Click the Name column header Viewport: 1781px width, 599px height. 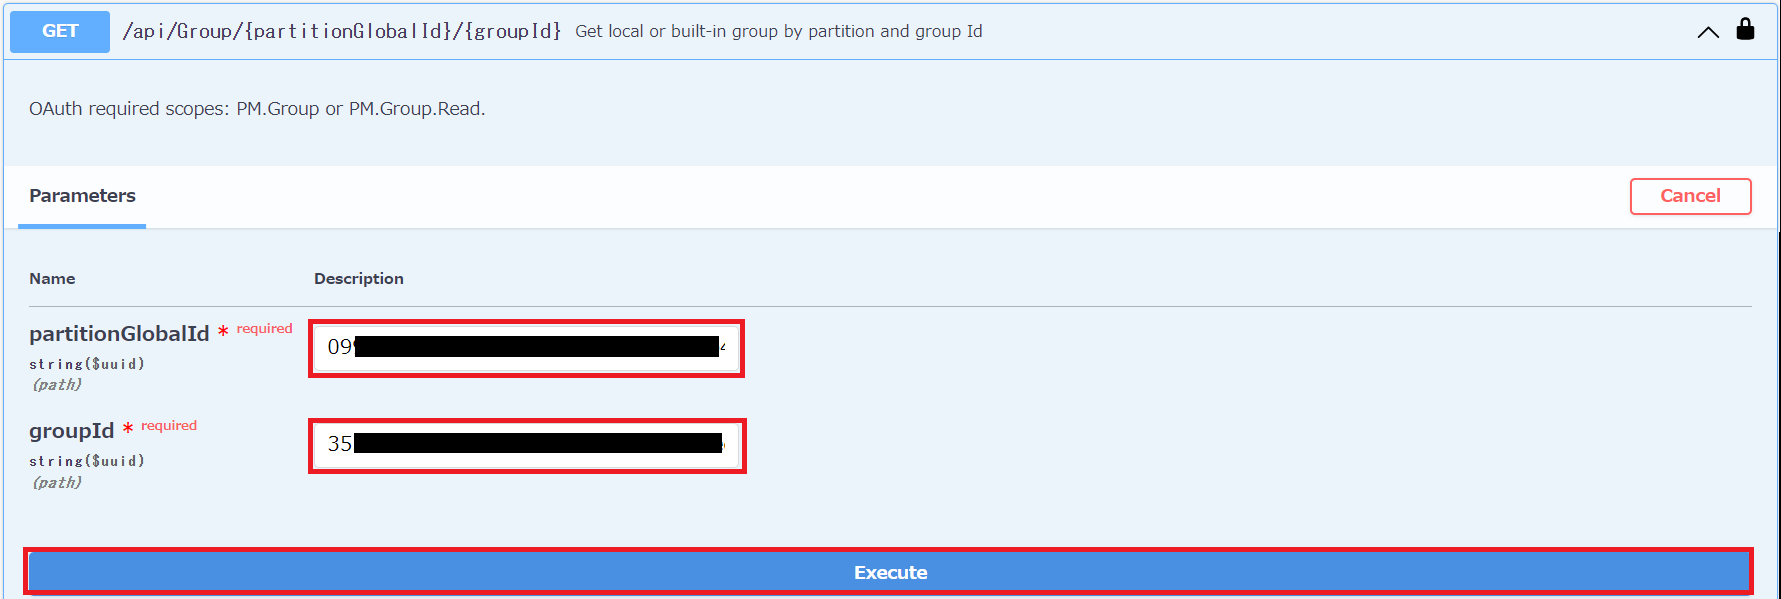pyautogui.click(x=52, y=279)
